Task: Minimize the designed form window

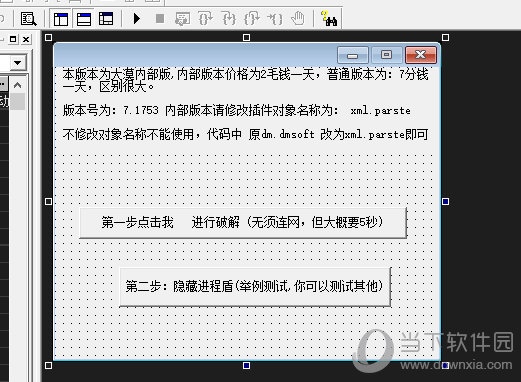Action: click(x=353, y=55)
